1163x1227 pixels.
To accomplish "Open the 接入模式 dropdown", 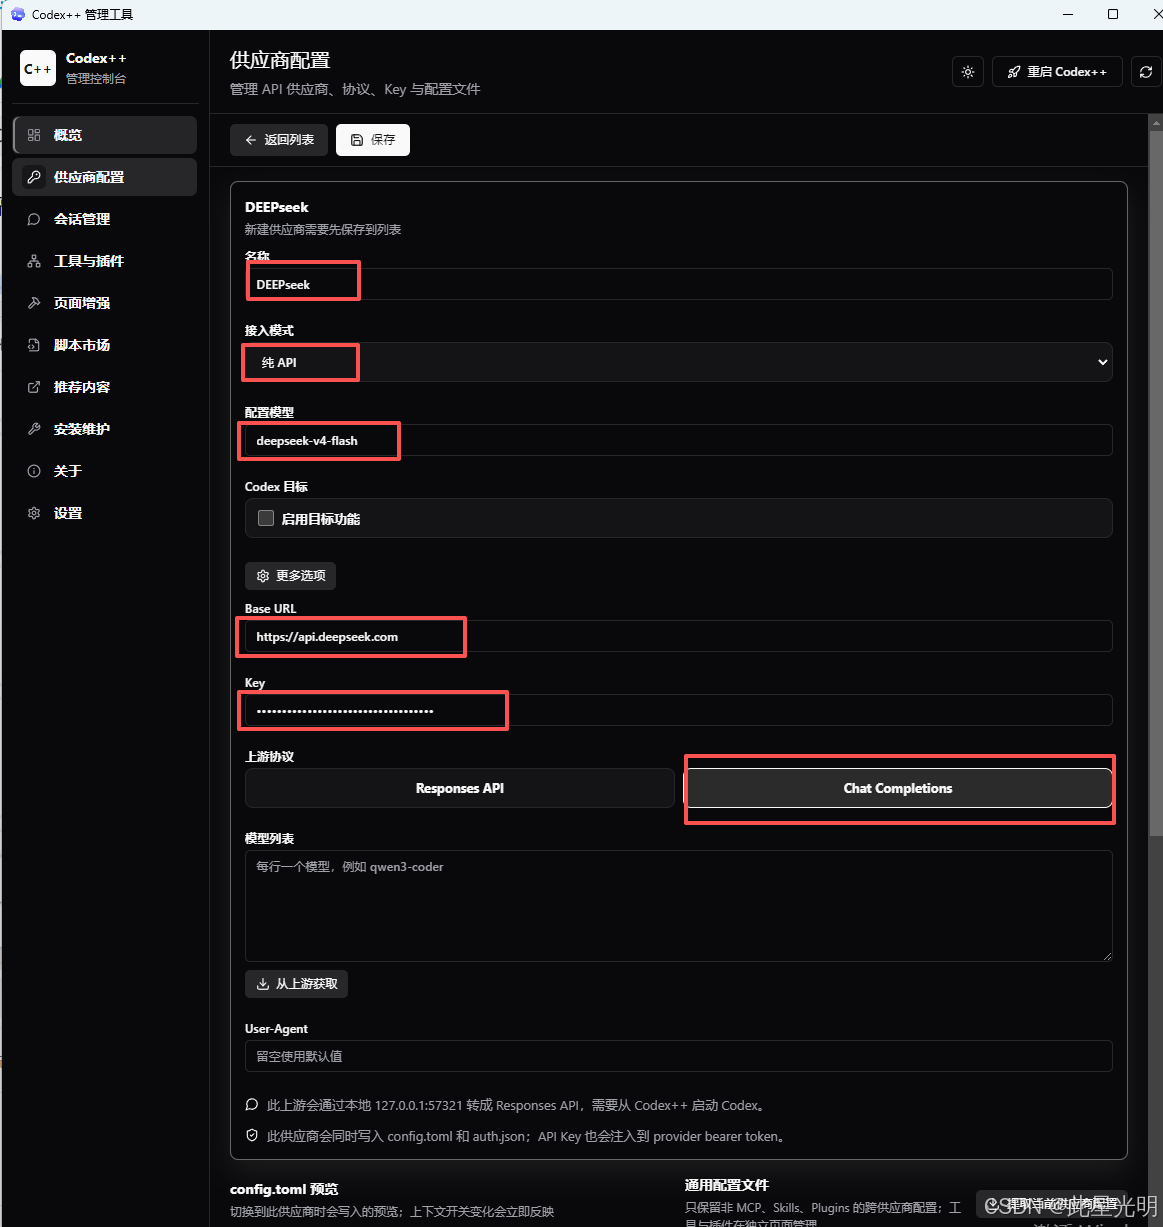I will tap(678, 362).
